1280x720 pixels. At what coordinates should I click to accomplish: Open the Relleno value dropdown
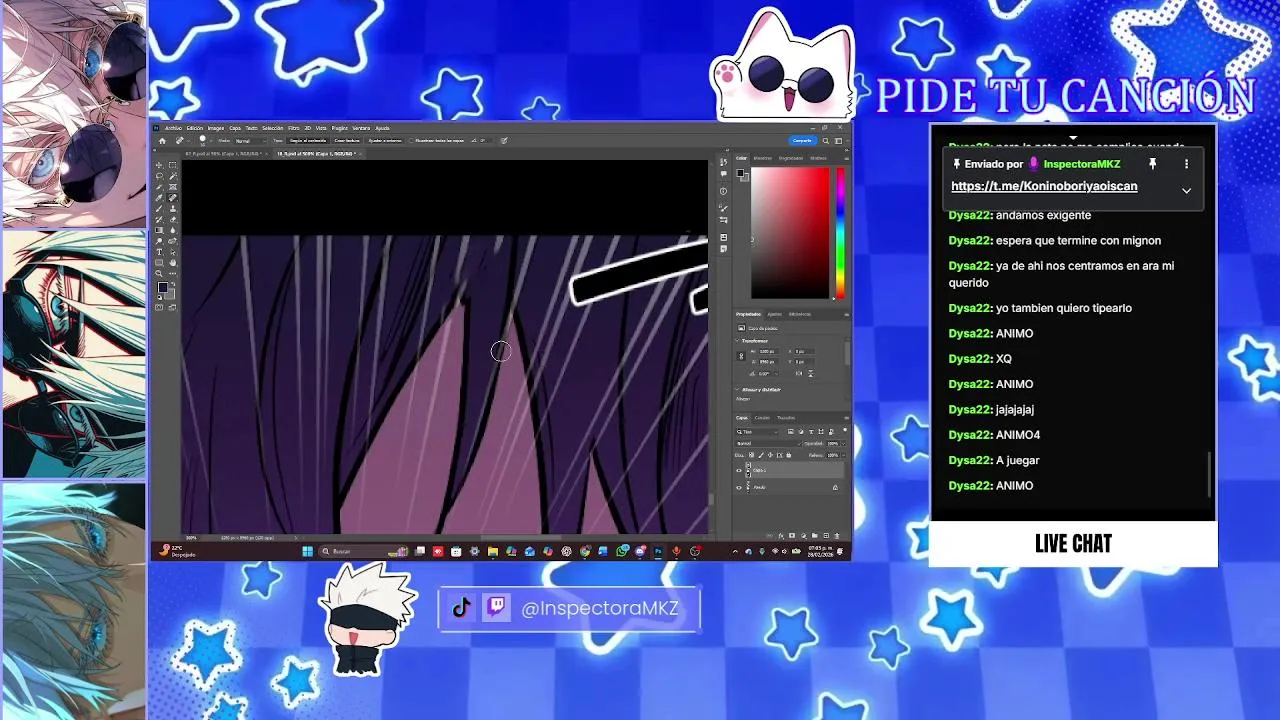[843, 455]
